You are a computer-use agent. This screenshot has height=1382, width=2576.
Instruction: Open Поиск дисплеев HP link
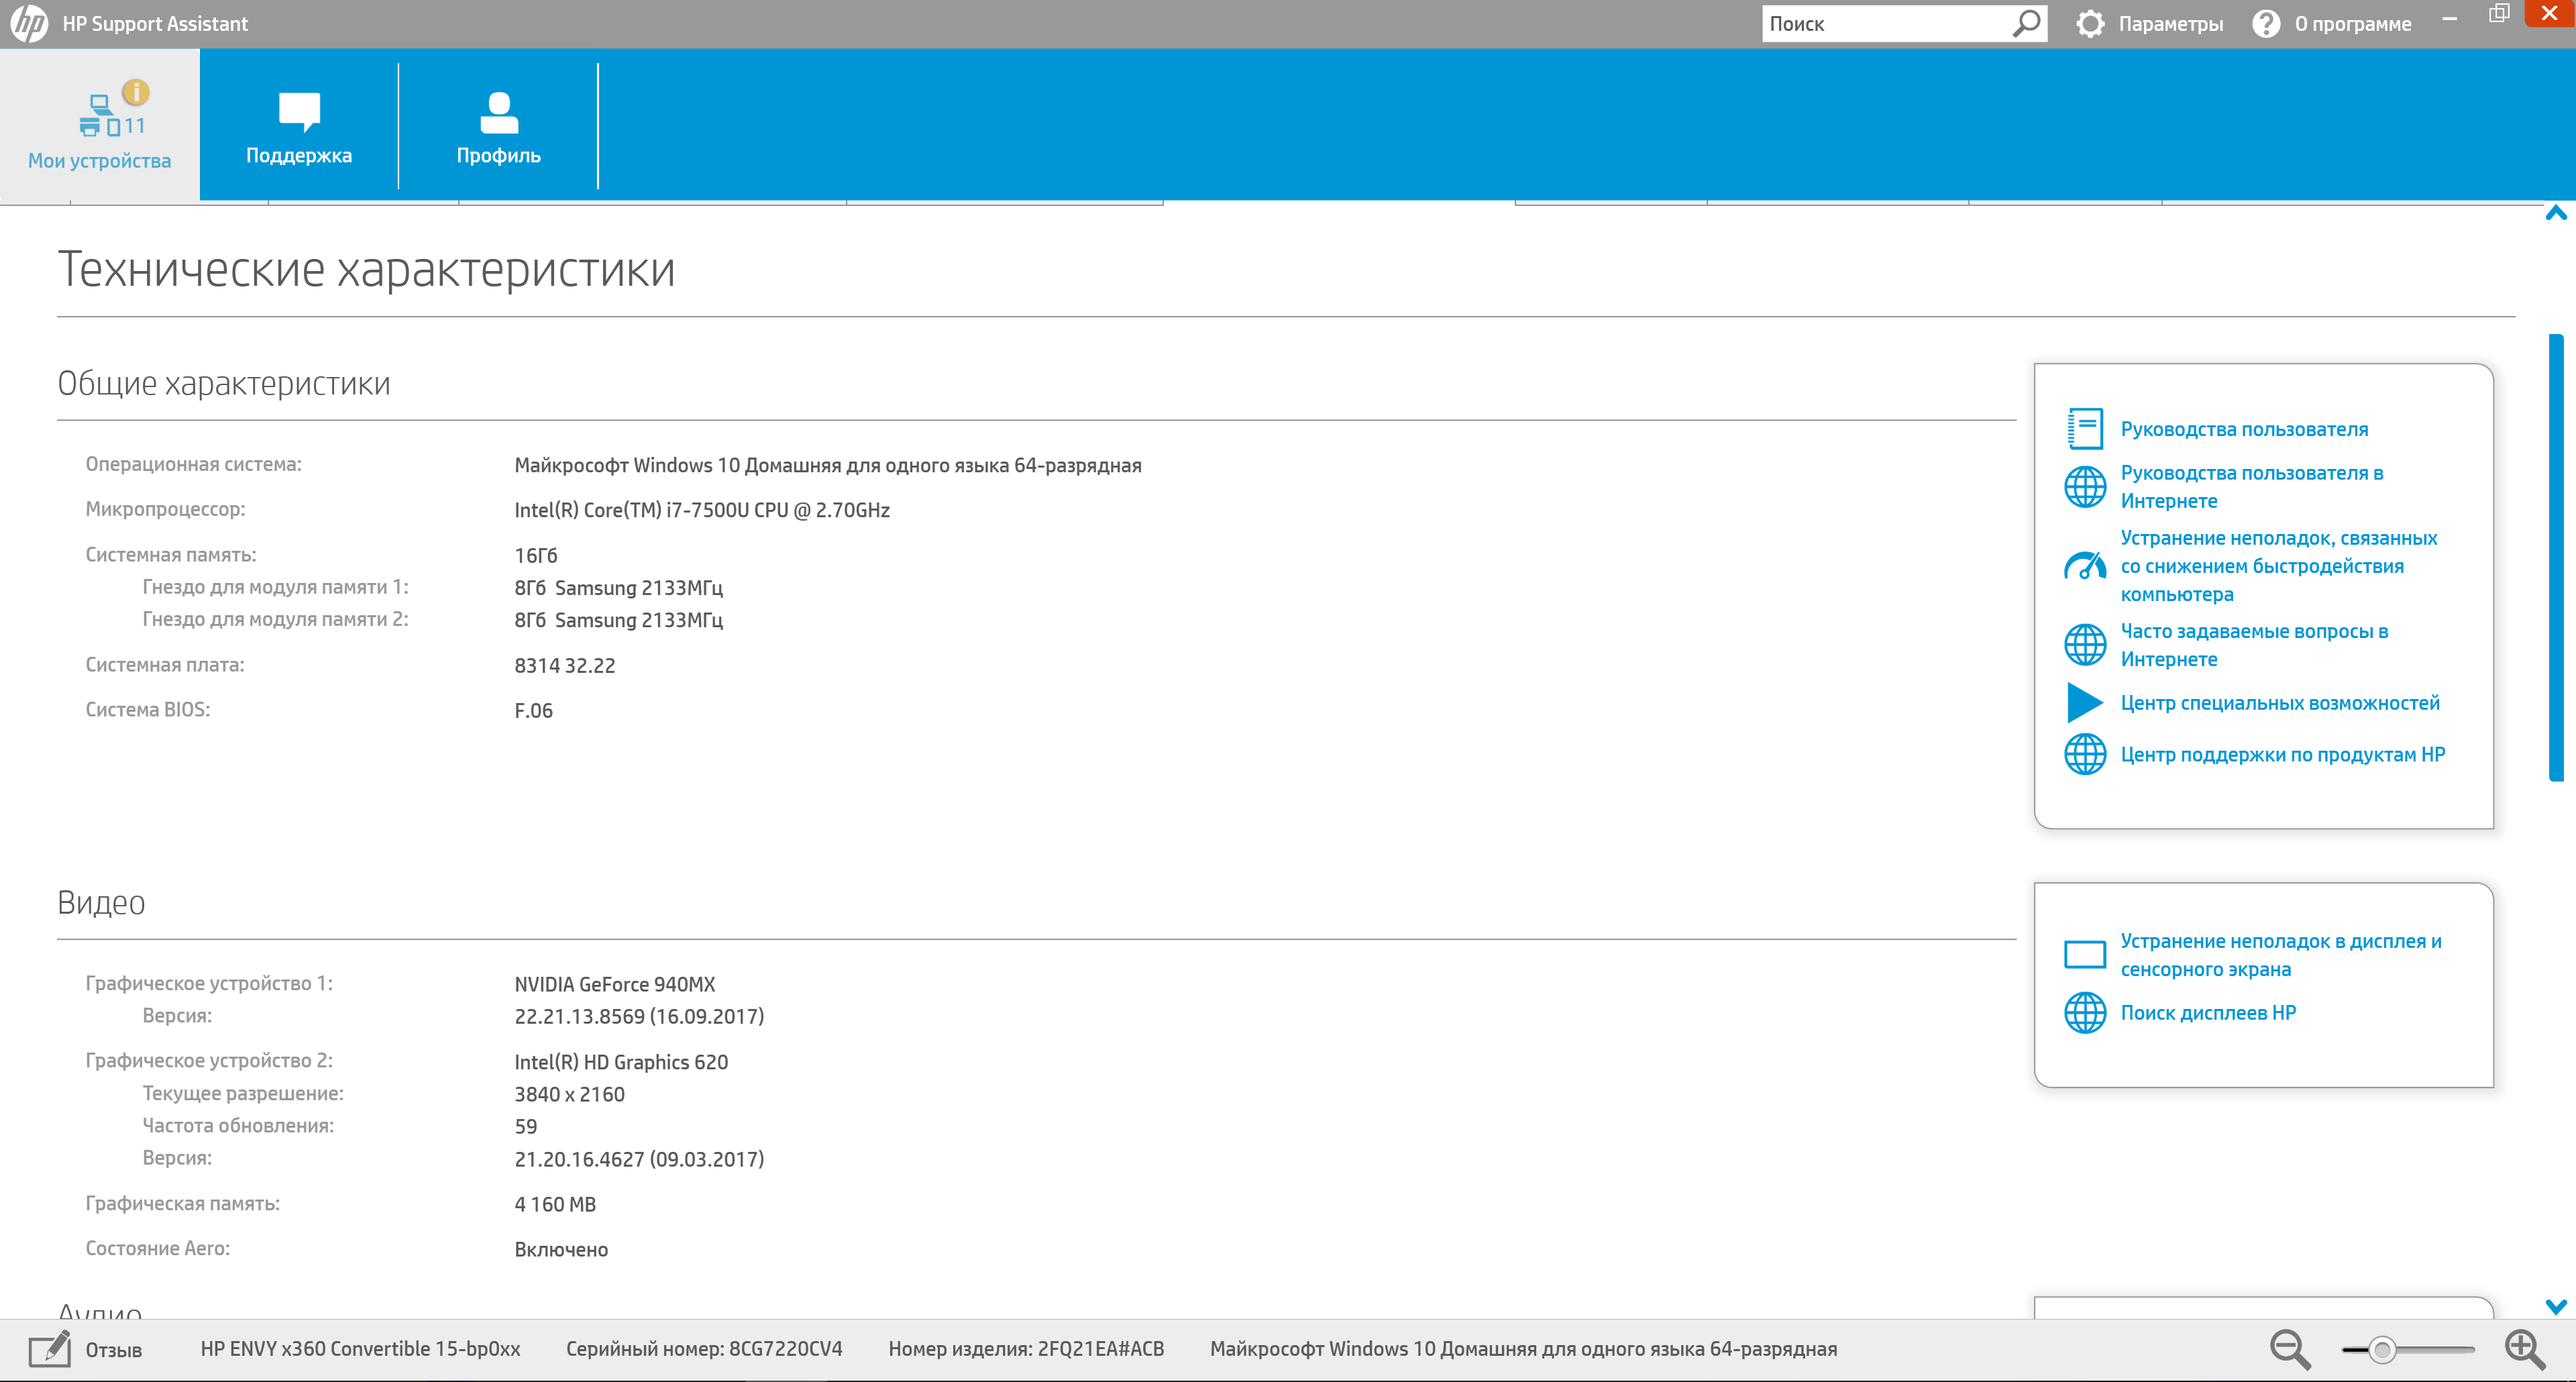coord(2208,1013)
